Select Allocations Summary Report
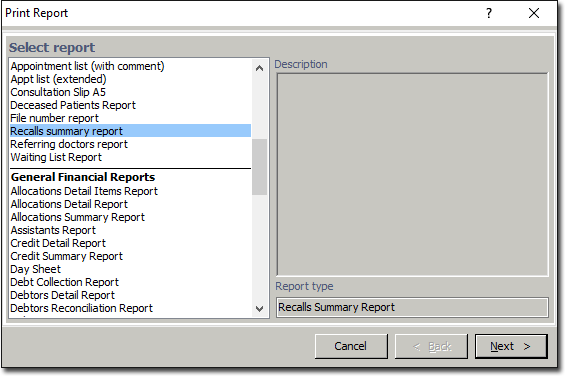The height and width of the screenshot is (376, 565). pos(130,217)
